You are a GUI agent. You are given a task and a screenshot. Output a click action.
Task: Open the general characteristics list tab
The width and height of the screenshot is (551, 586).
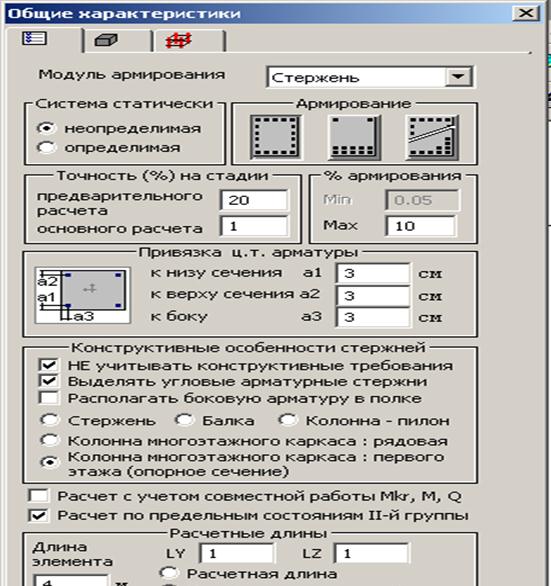pos(35,39)
